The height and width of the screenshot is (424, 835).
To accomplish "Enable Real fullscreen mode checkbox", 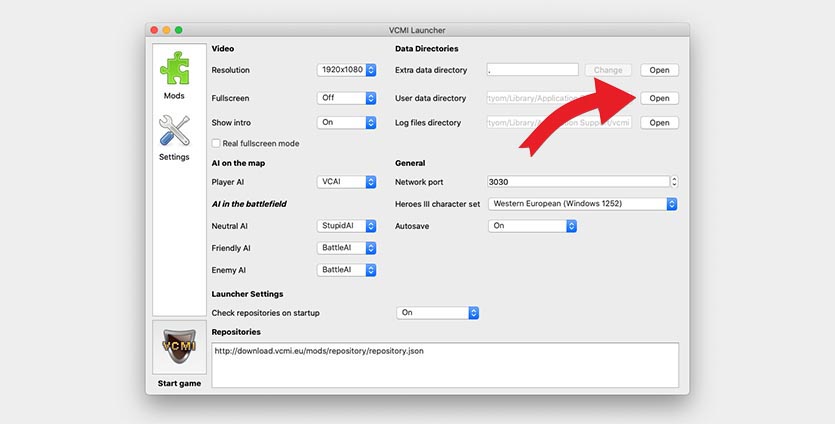I will coord(216,143).
